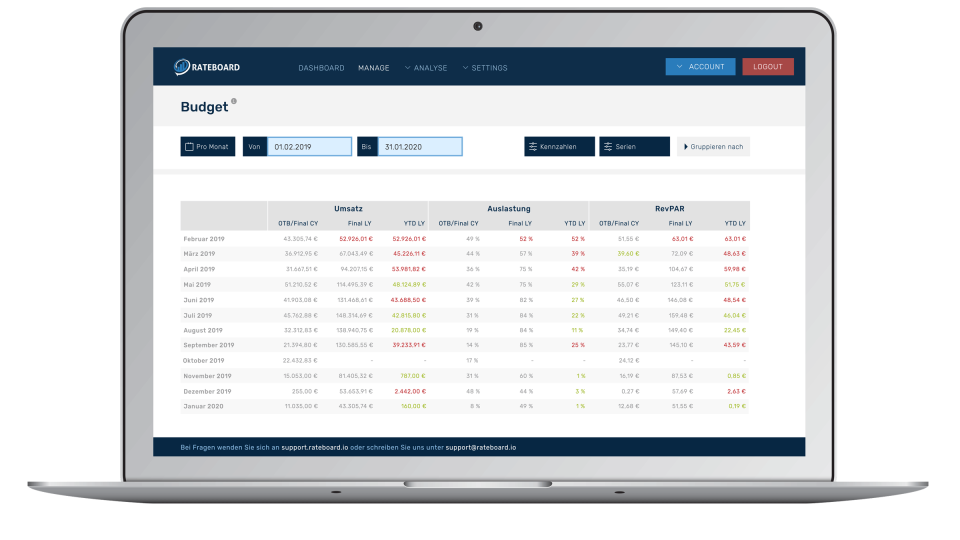Image resolution: width=960 pixels, height=540 pixels.
Task: Click the 159,48 € RevPAR value in Juli
Action: click(681, 315)
